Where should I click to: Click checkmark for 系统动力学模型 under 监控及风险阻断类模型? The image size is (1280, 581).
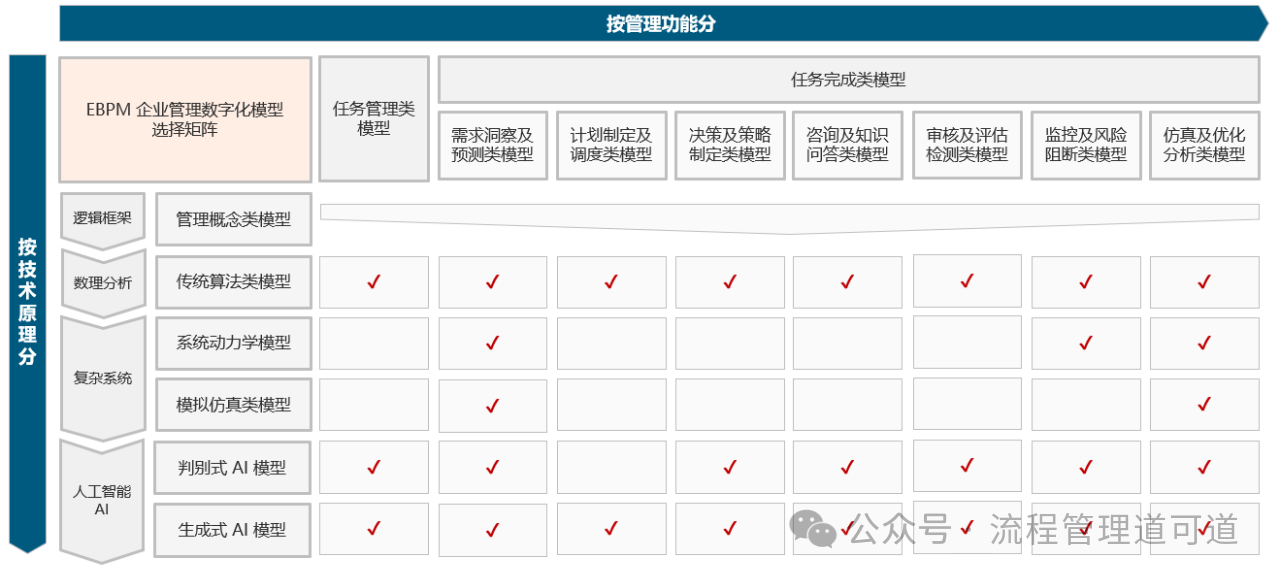click(x=1086, y=343)
